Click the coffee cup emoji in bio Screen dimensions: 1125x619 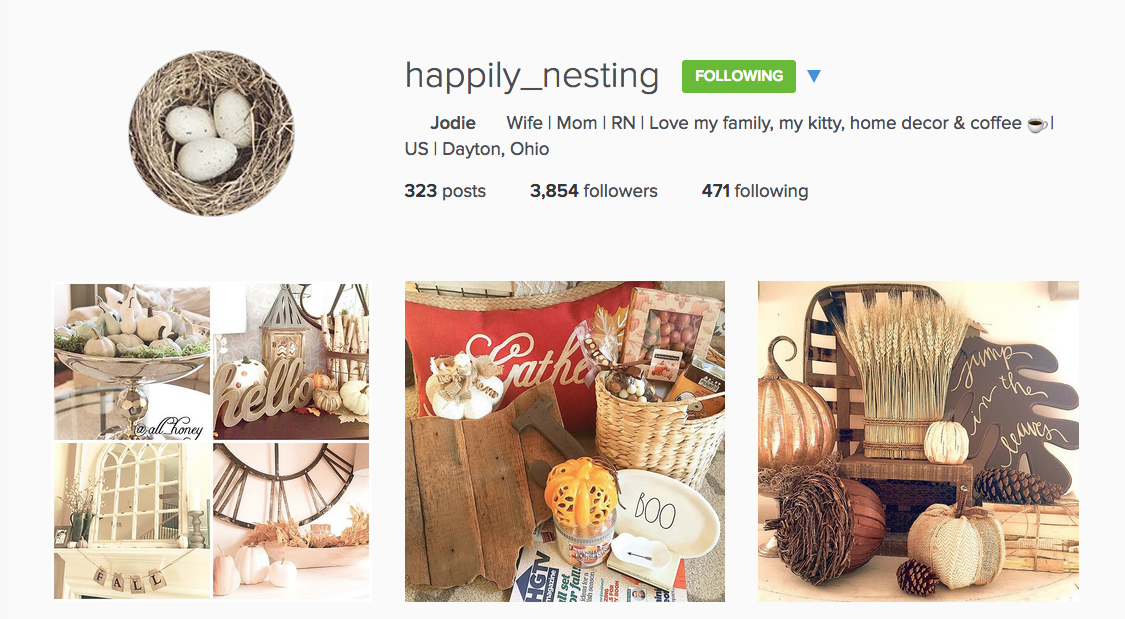[1036, 124]
